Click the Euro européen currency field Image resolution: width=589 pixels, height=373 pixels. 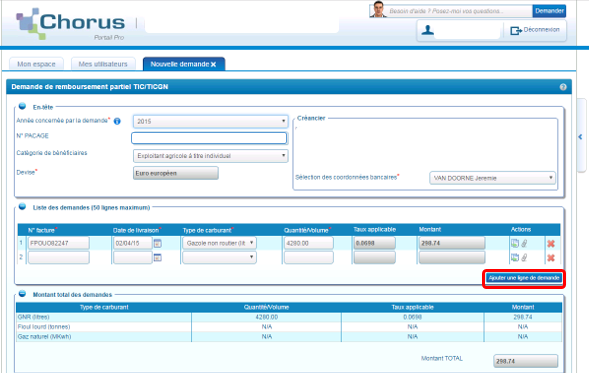tap(175, 173)
